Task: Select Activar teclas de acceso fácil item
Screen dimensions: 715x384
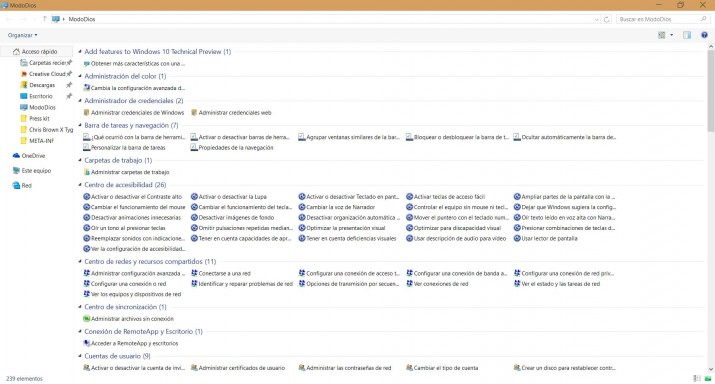Action: 446,197
